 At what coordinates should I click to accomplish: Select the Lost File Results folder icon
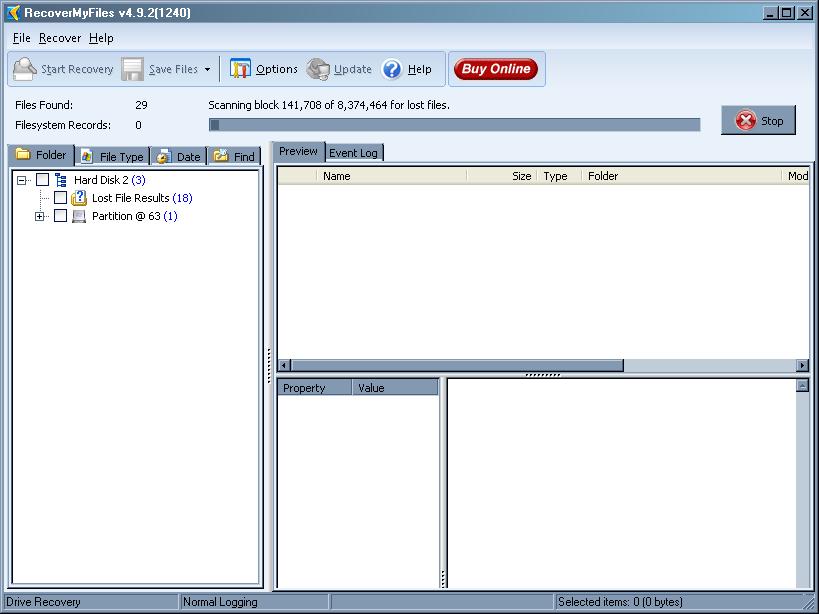click(x=79, y=198)
